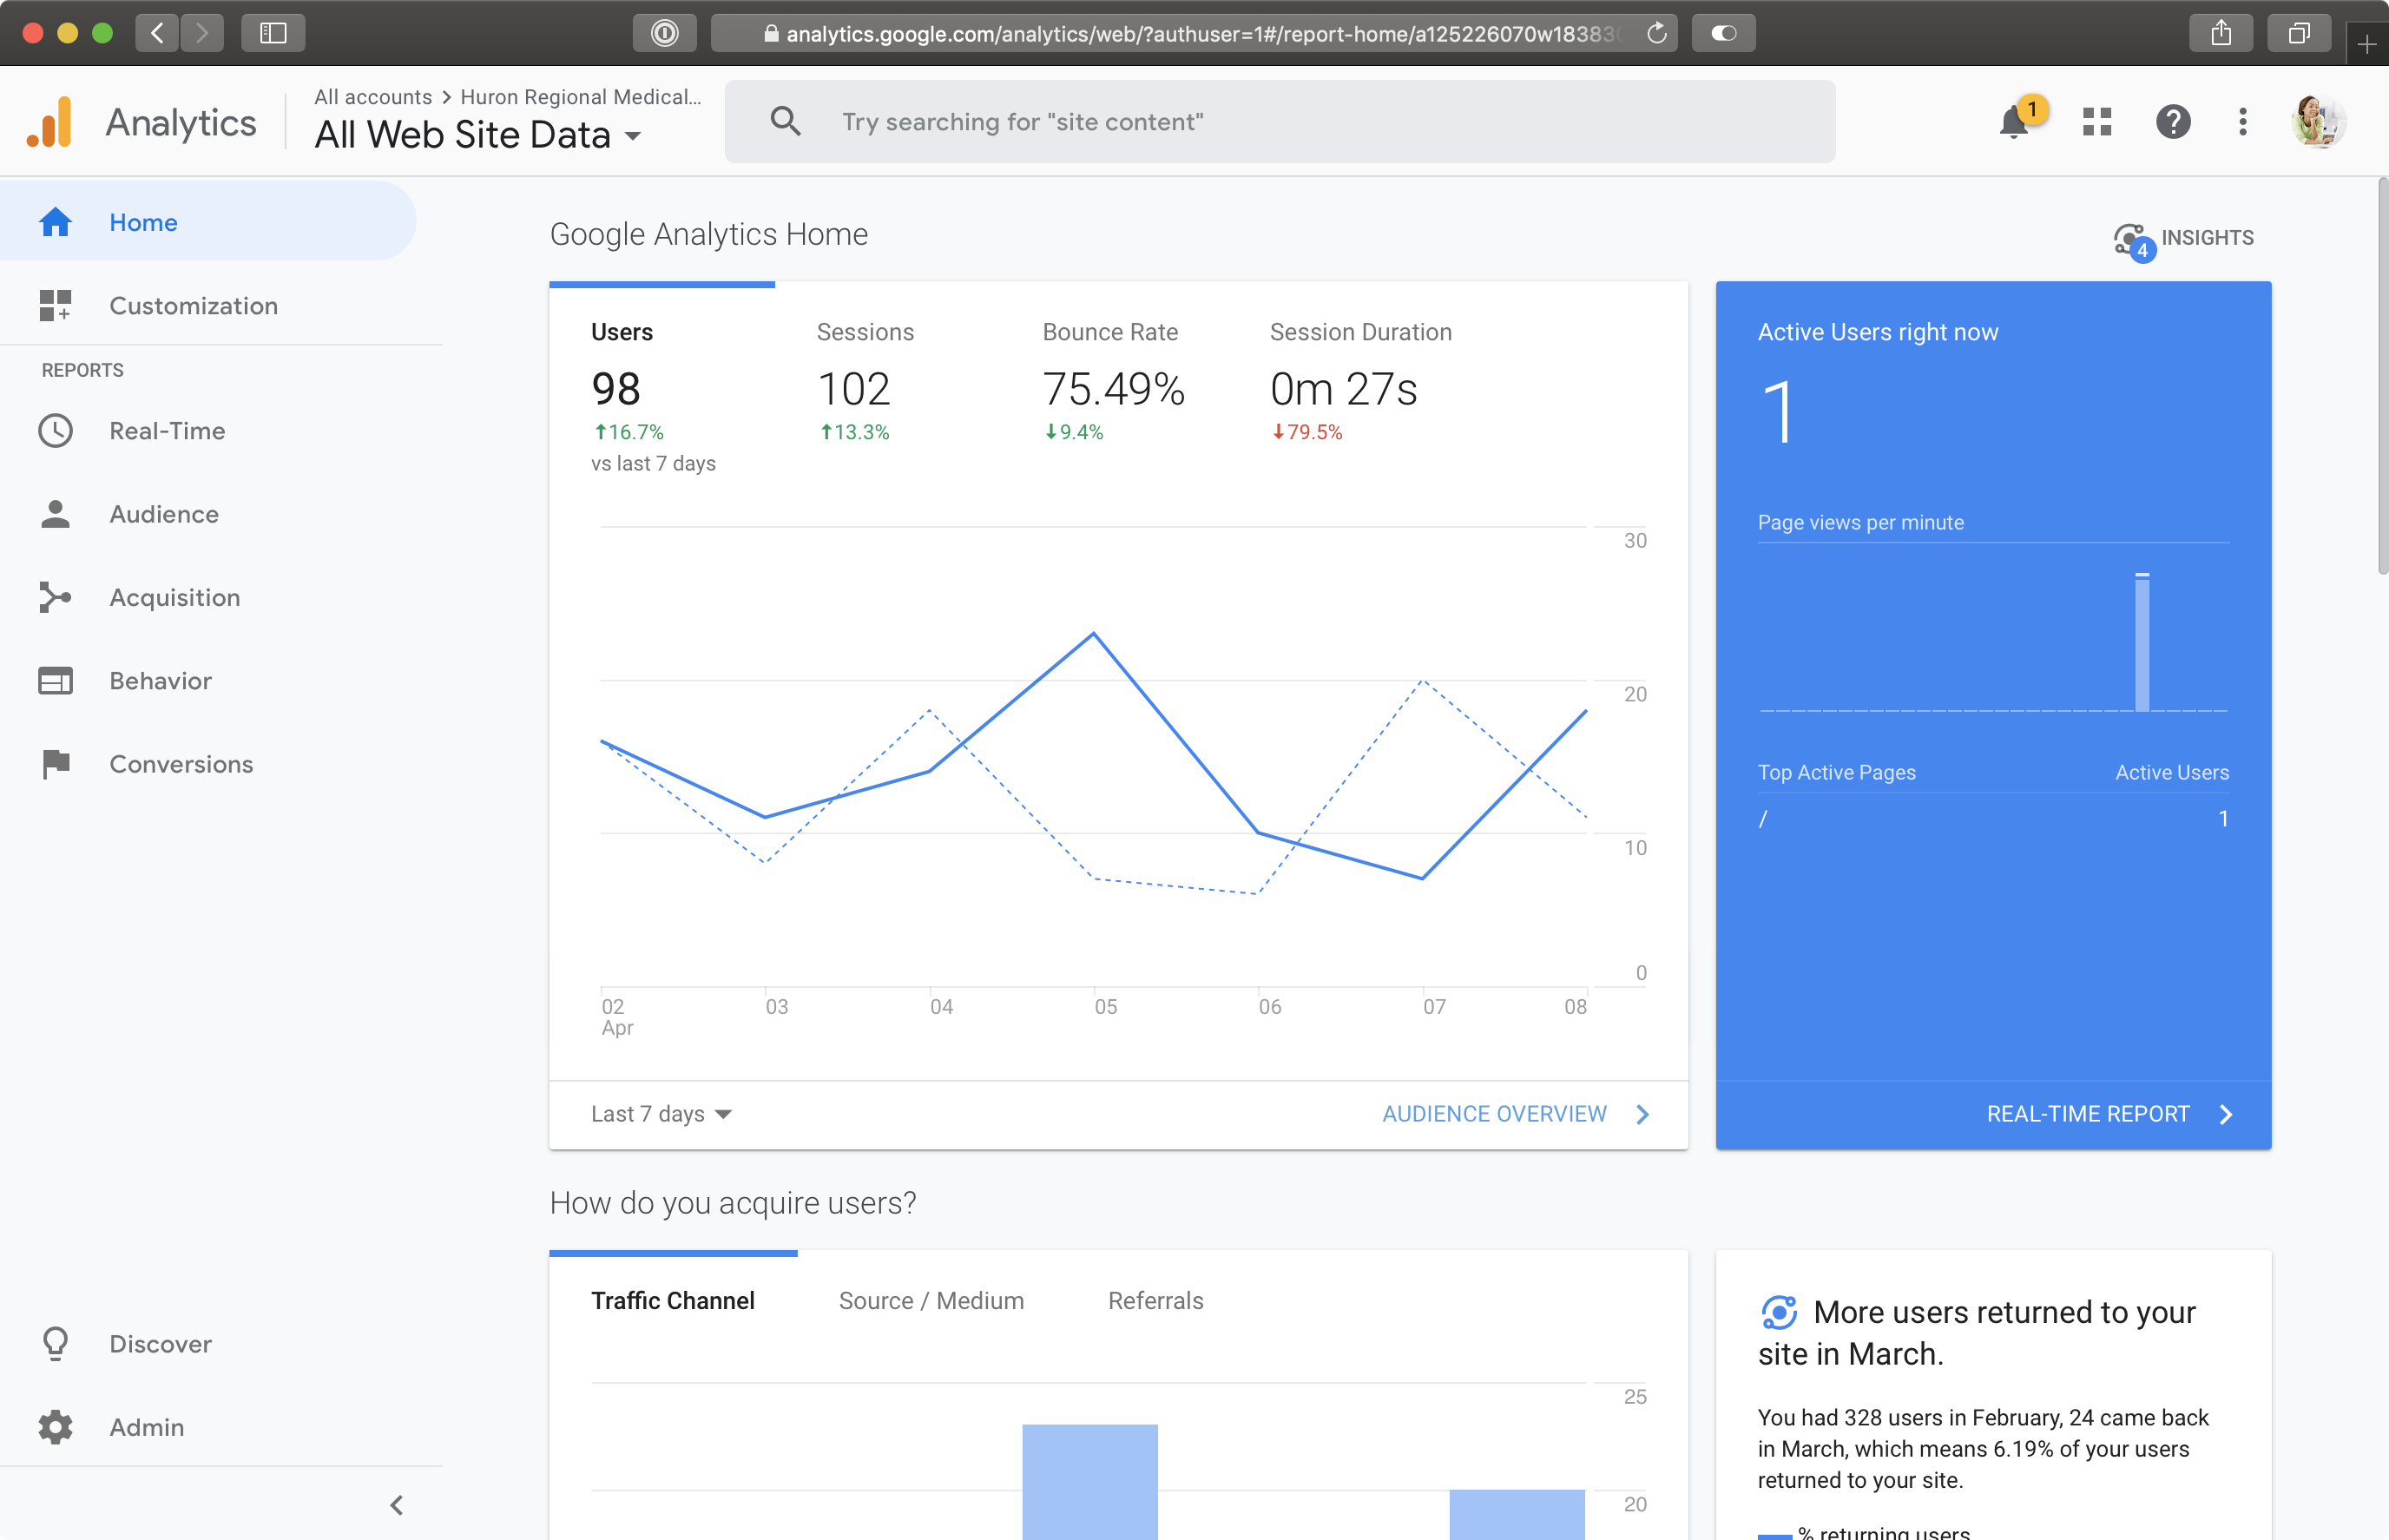Open a new Safari tab
This screenshot has width=2389, height=1540.
2366,44
